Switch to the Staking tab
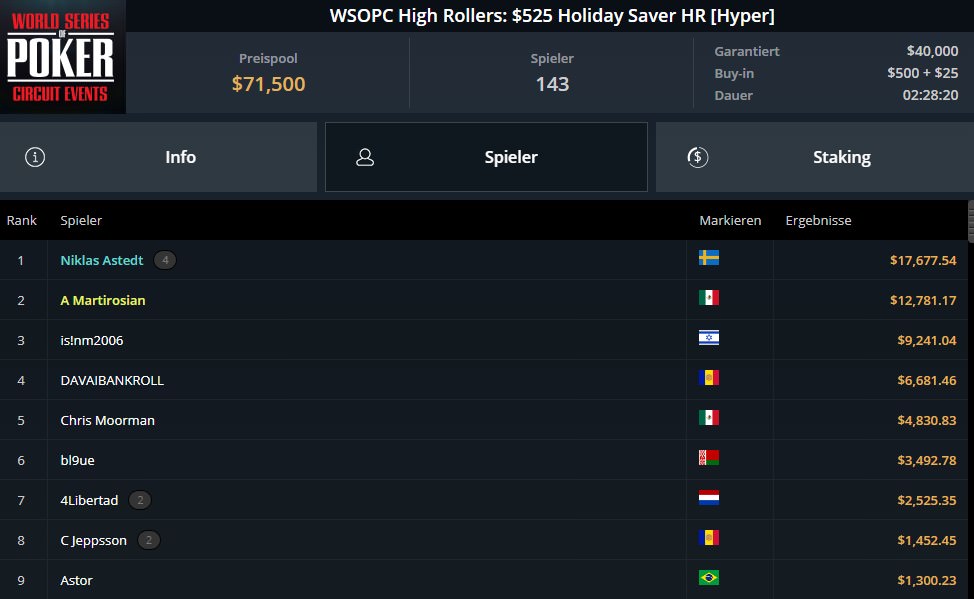This screenshot has width=974, height=599. click(x=815, y=157)
